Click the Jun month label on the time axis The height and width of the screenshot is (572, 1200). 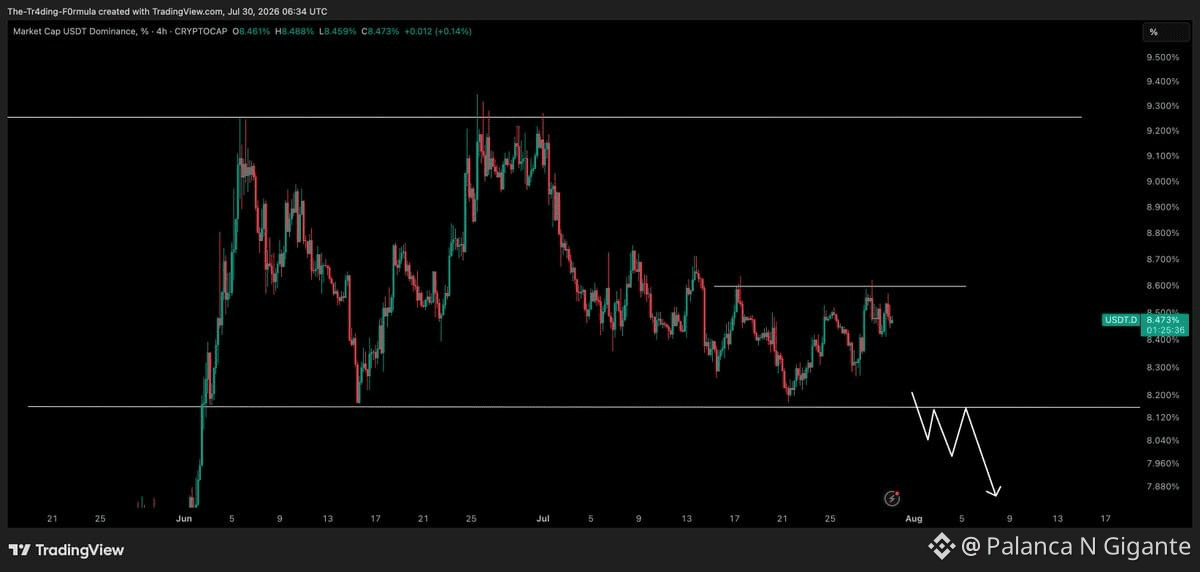coord(183,519)
